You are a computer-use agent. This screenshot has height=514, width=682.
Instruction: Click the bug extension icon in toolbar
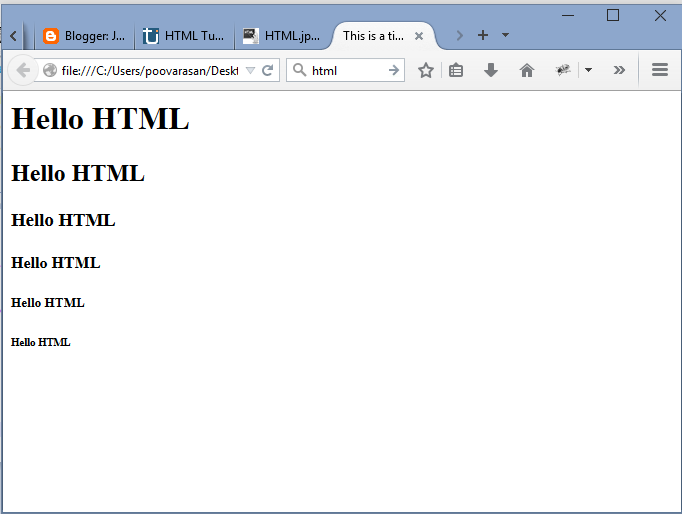563,70
